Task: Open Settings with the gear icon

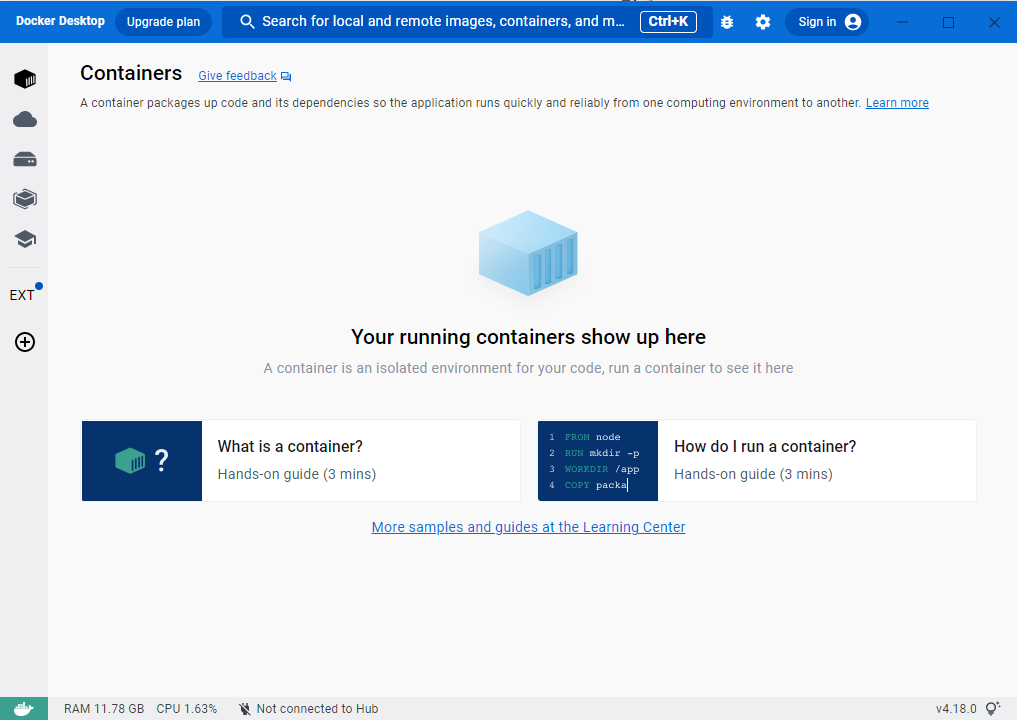Action: click(x=763, y=22)
